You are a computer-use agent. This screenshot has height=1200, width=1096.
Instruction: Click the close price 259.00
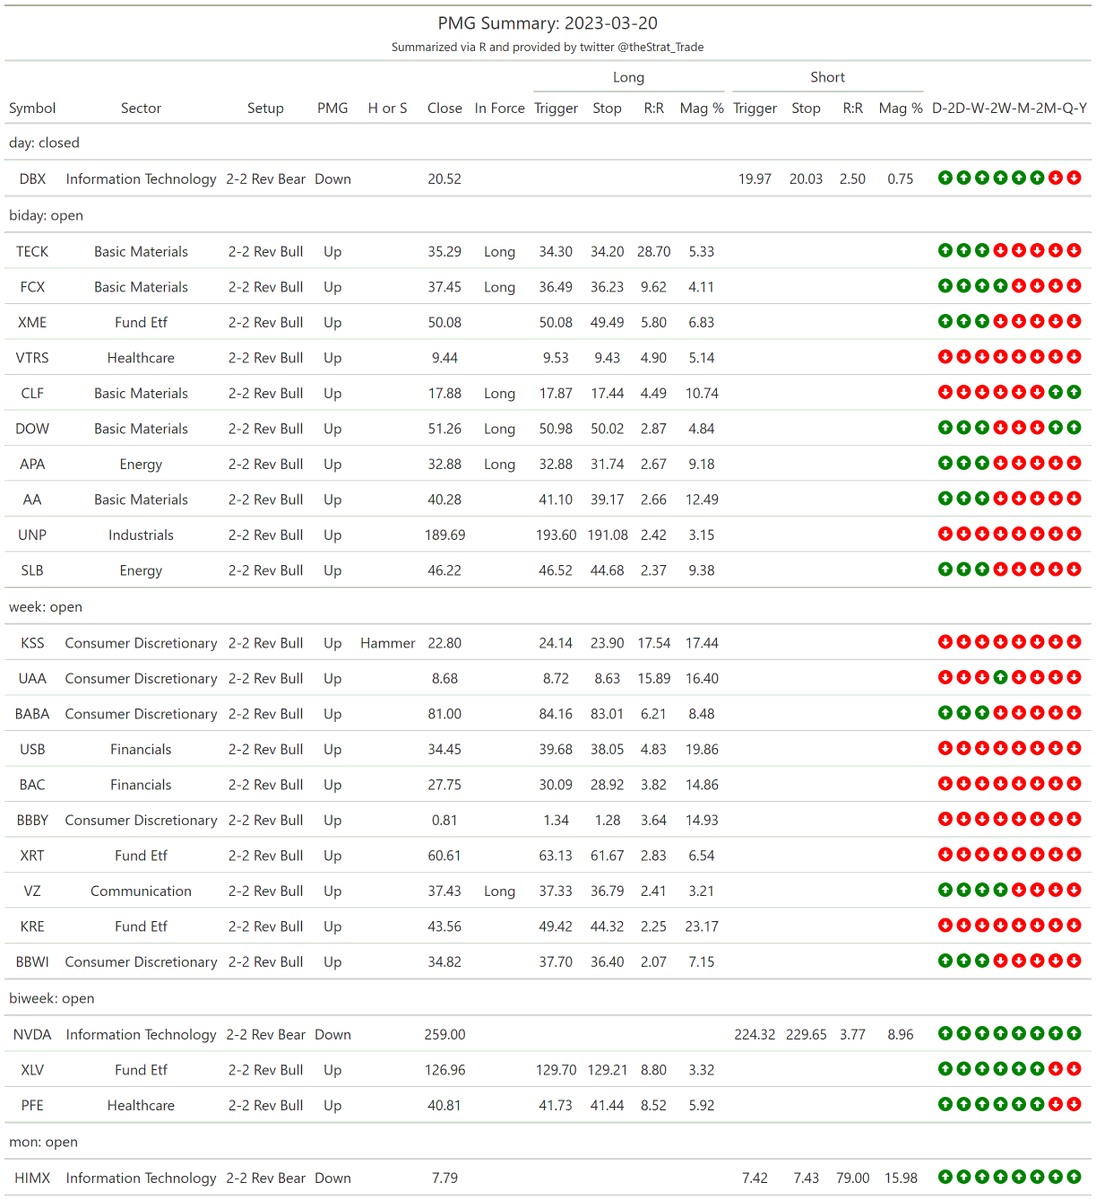tap(445, 1035)
